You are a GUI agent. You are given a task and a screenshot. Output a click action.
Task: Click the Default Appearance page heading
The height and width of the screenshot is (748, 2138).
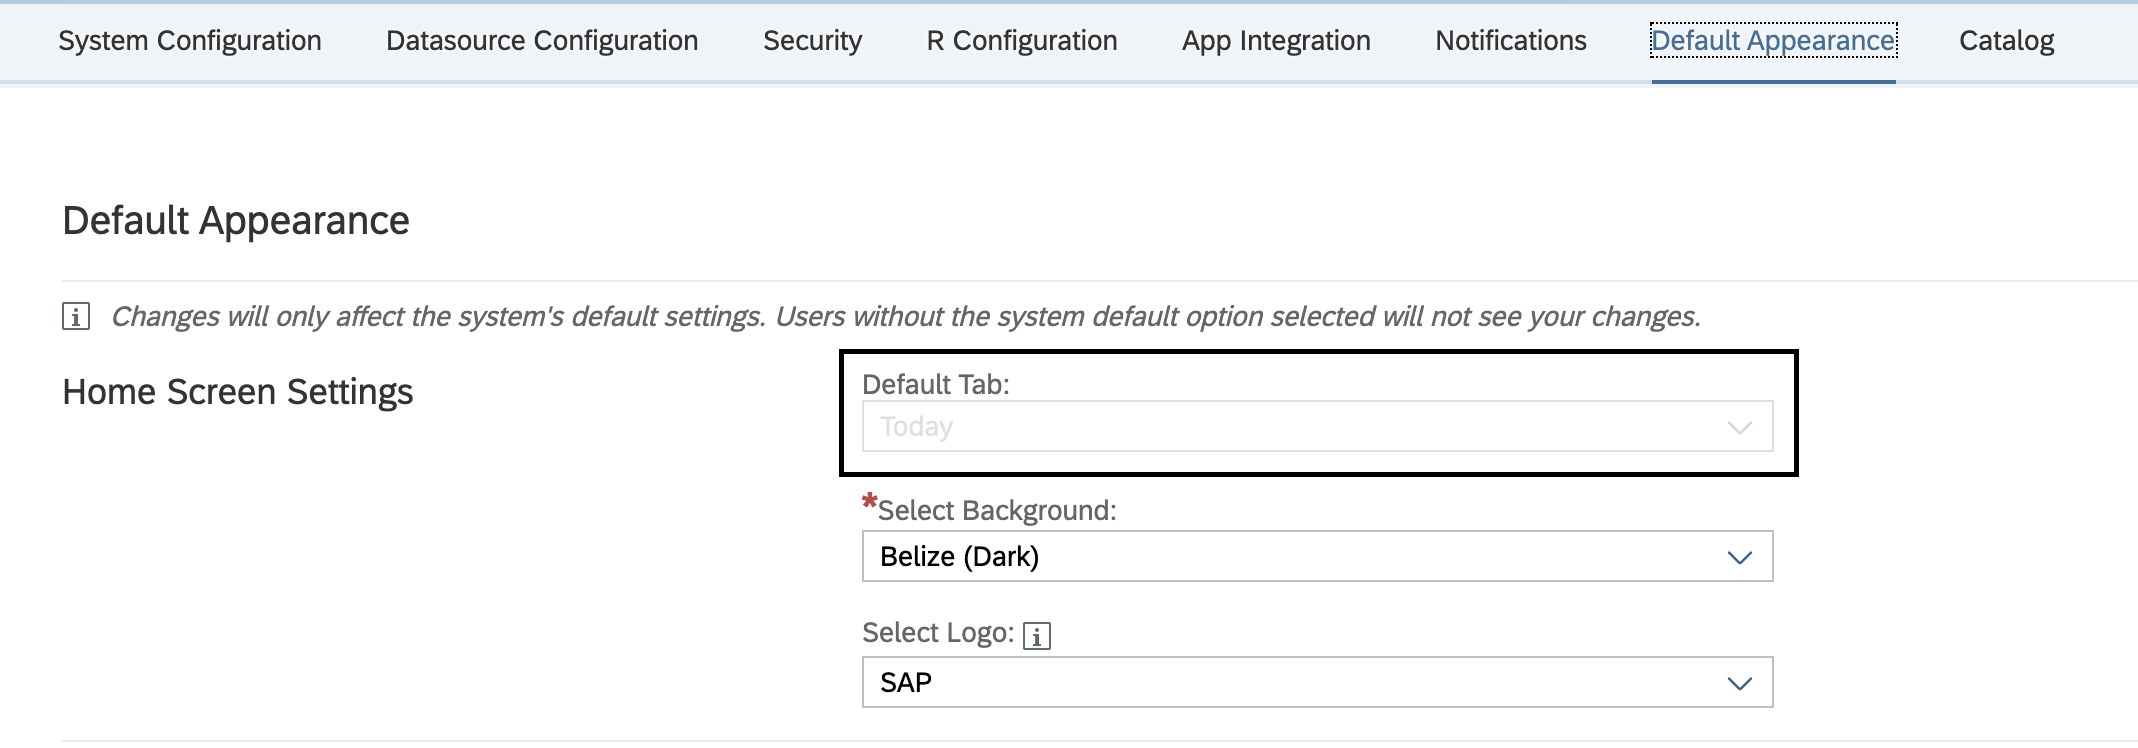coord(236,221)
